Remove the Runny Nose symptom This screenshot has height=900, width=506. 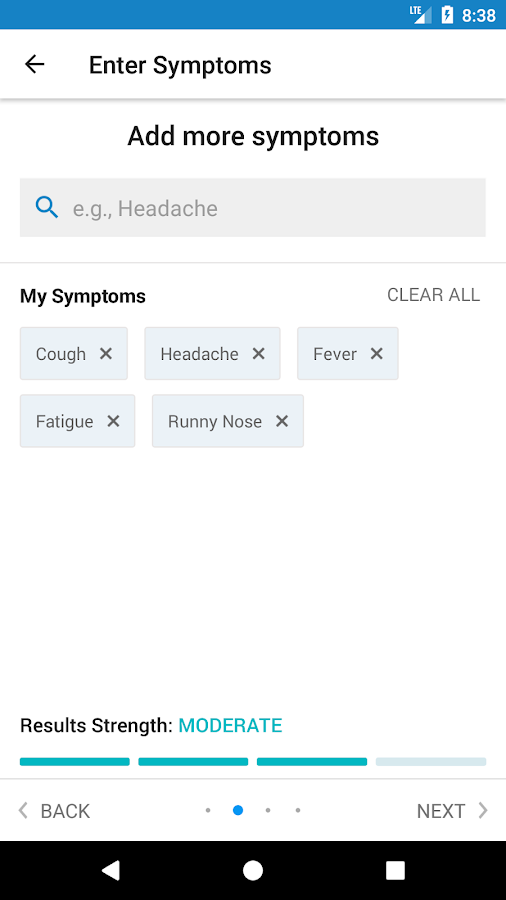282,421
